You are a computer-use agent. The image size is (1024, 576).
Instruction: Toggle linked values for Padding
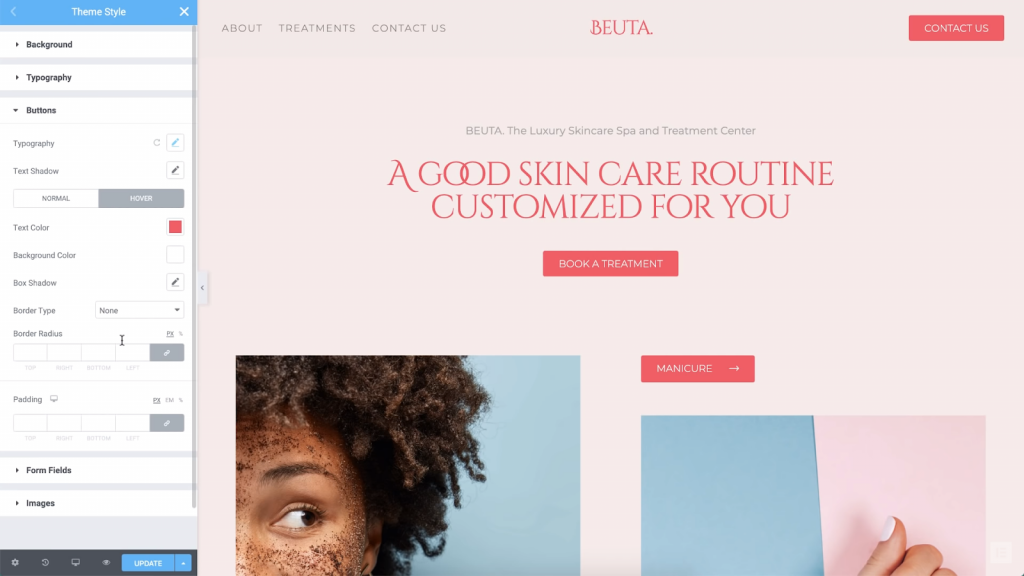(167, 423)
